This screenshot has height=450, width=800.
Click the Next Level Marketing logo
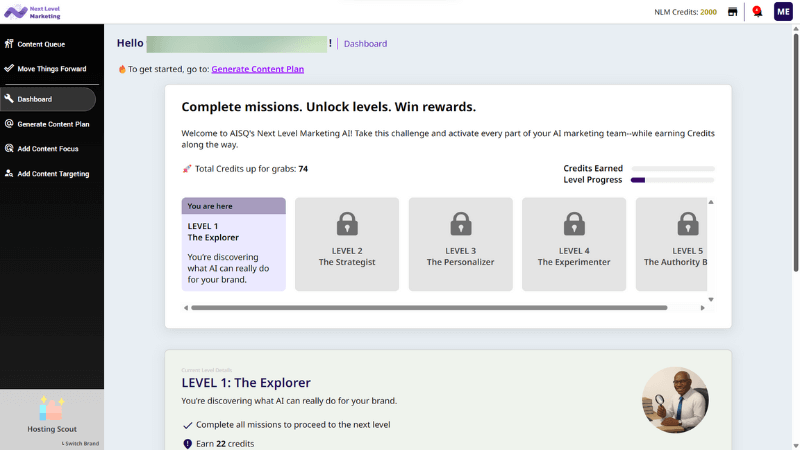(32, 11)
